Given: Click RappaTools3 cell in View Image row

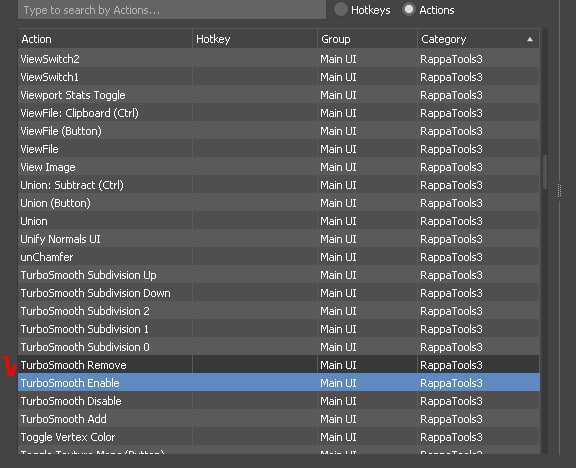Looking at the screenshot, I should click(x=479, y=167).
